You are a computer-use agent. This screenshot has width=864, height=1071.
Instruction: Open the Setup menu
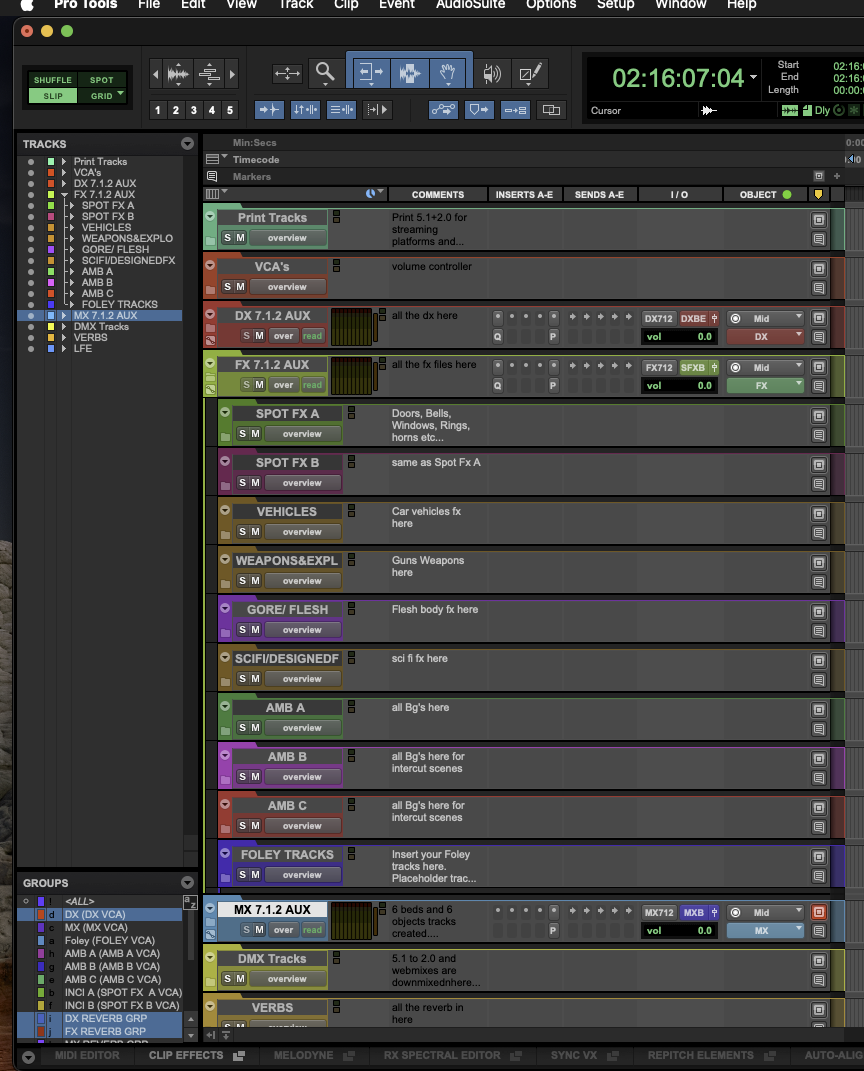point(615,5)
